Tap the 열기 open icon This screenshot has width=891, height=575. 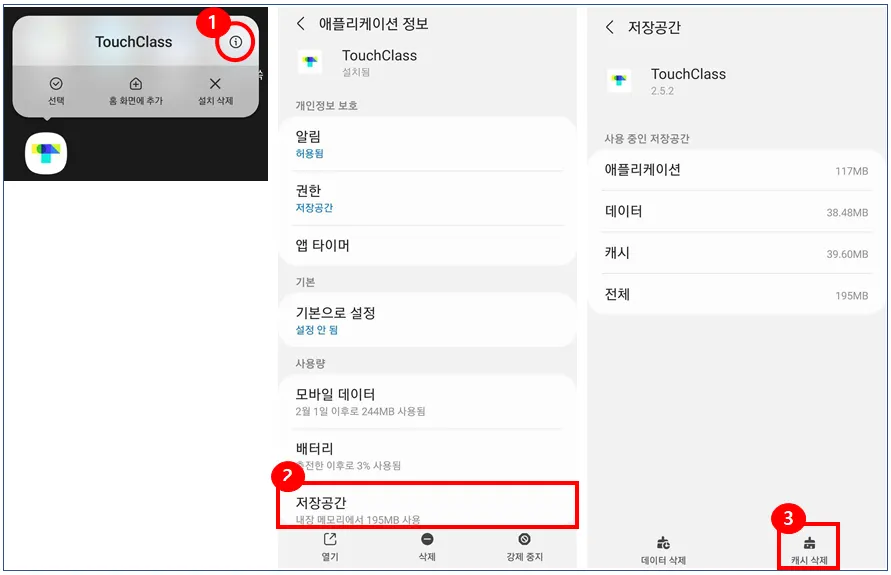[x=330, y=539]
